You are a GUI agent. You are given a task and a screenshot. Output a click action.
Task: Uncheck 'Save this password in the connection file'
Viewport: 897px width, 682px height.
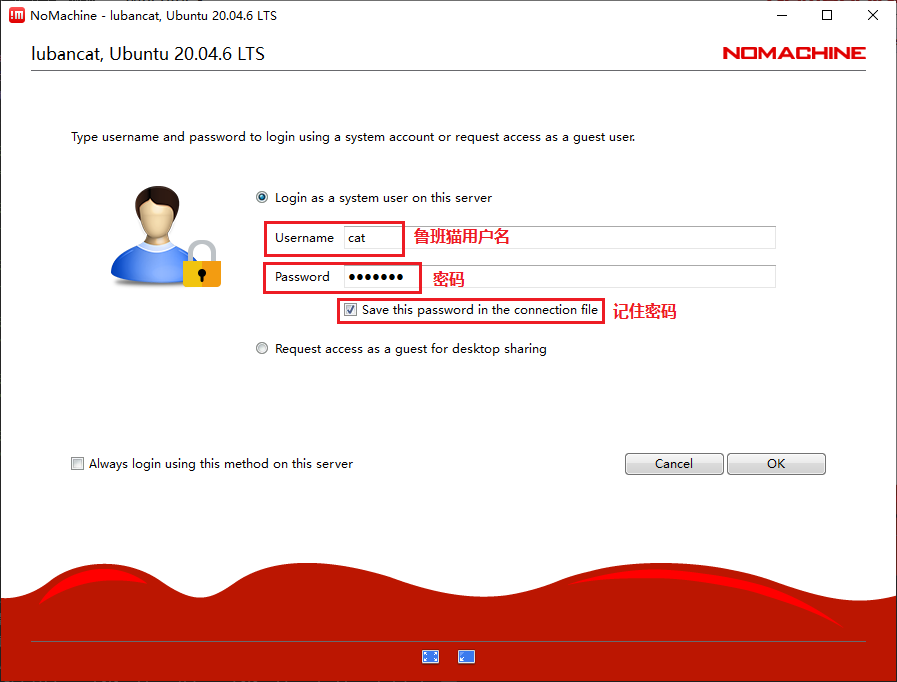(350, 310)
